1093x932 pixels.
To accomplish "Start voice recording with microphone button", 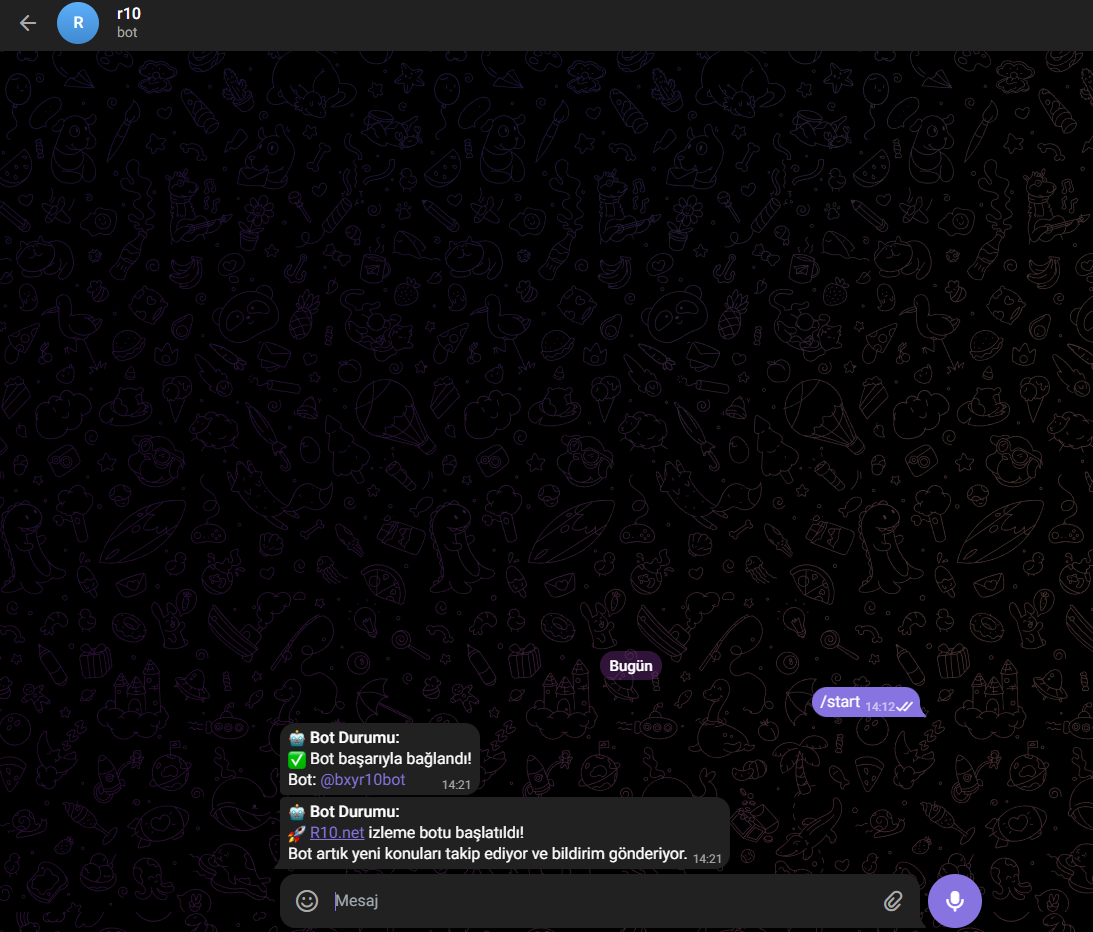I will pyautogui.click(x=954, y=901).
